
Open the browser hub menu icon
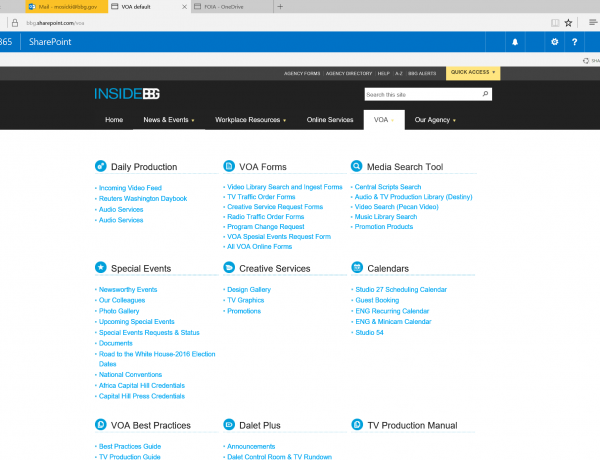coord(593,23)
